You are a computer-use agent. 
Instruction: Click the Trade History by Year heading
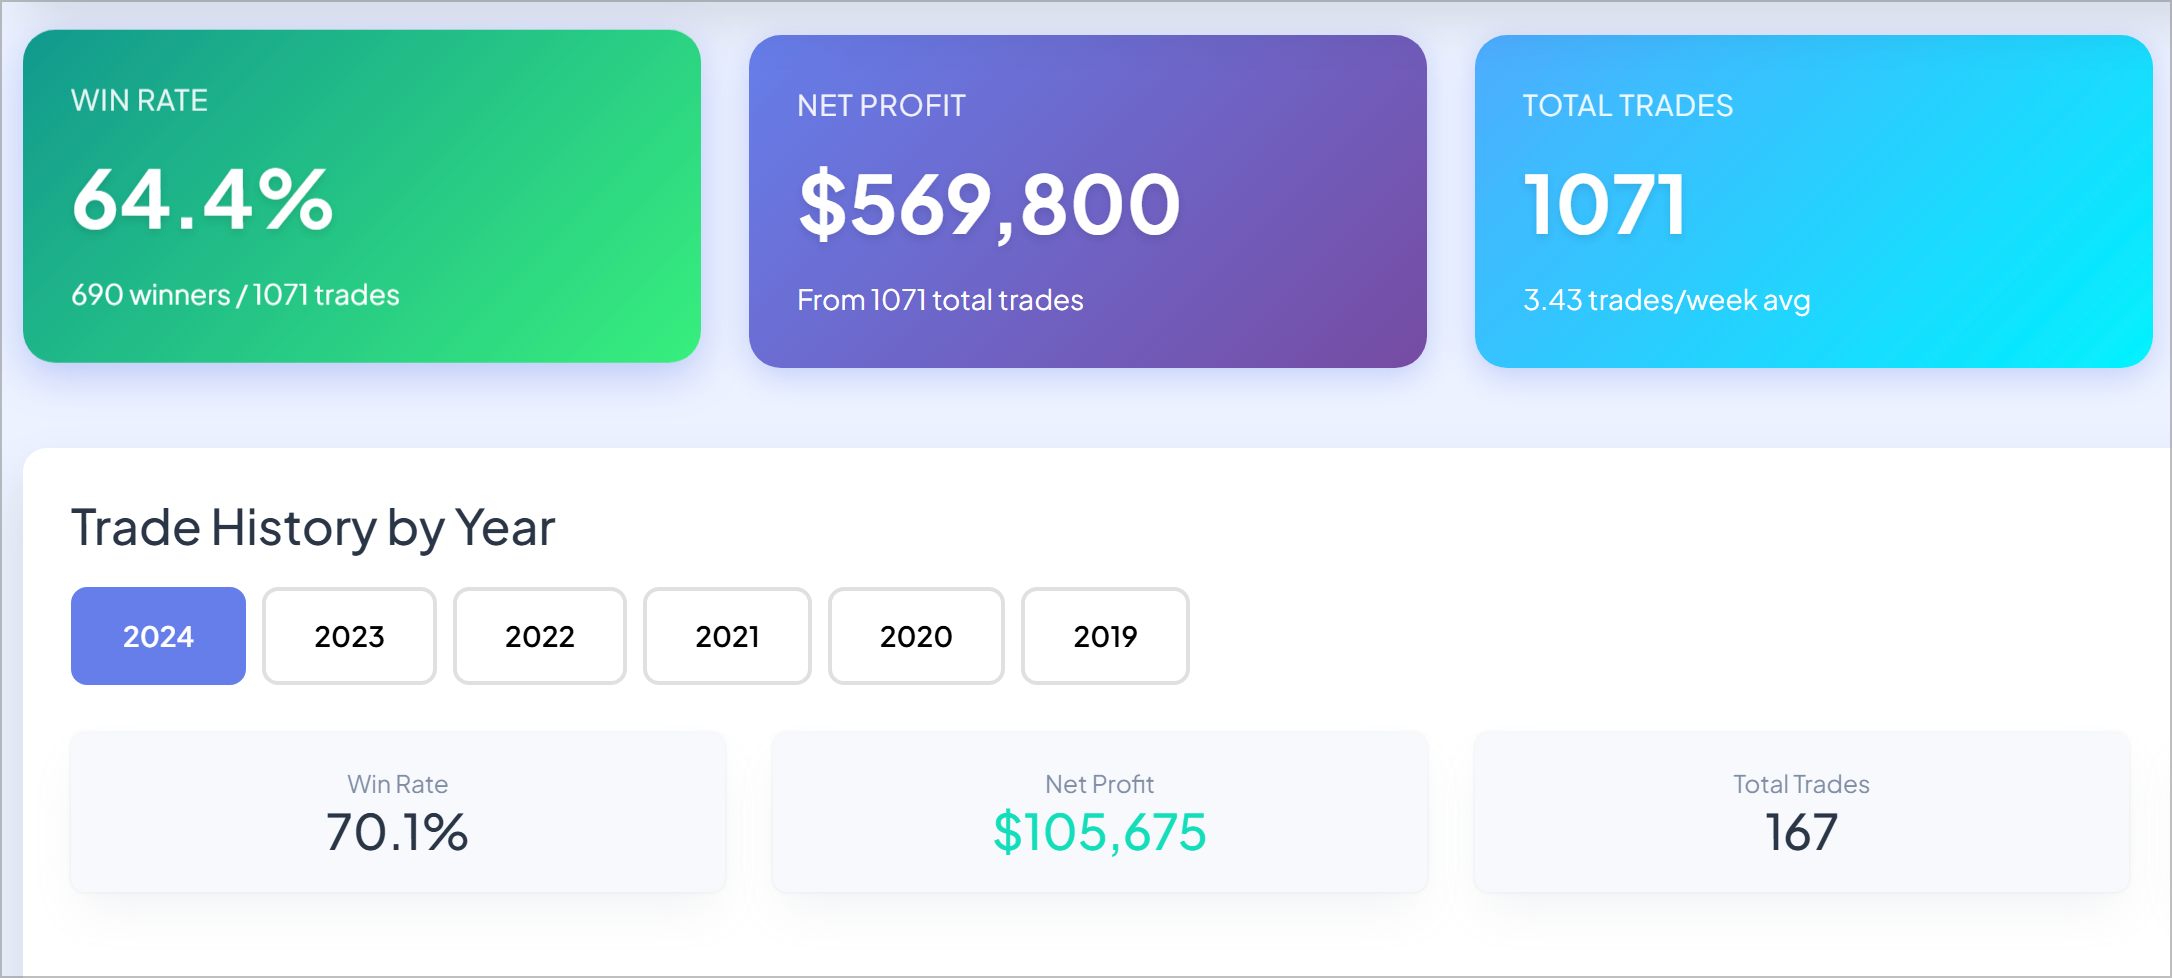313,527
